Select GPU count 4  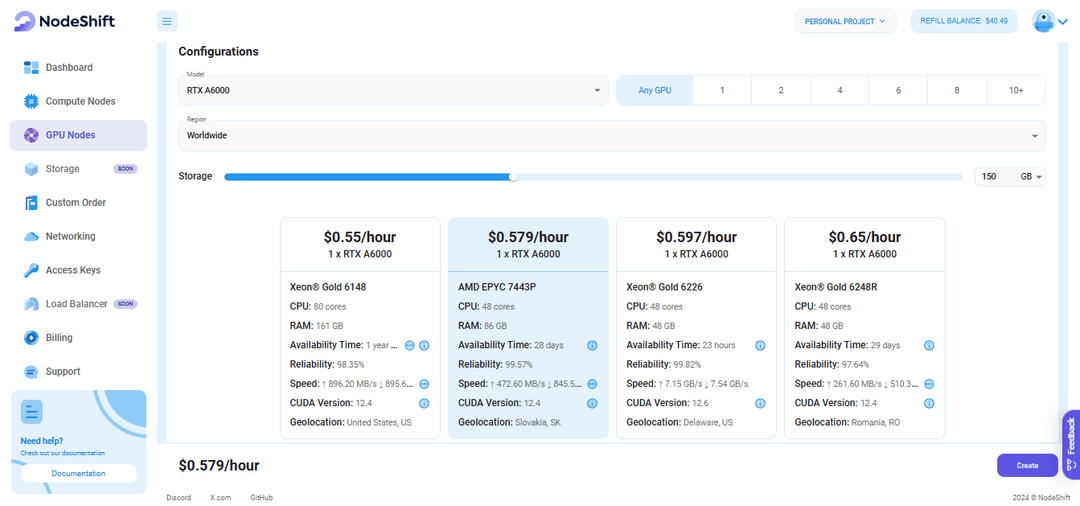(840, 90)
